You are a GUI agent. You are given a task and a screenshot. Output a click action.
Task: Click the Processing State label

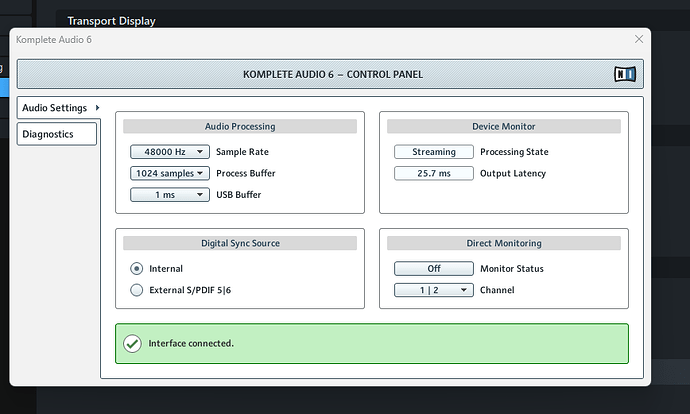514,152
